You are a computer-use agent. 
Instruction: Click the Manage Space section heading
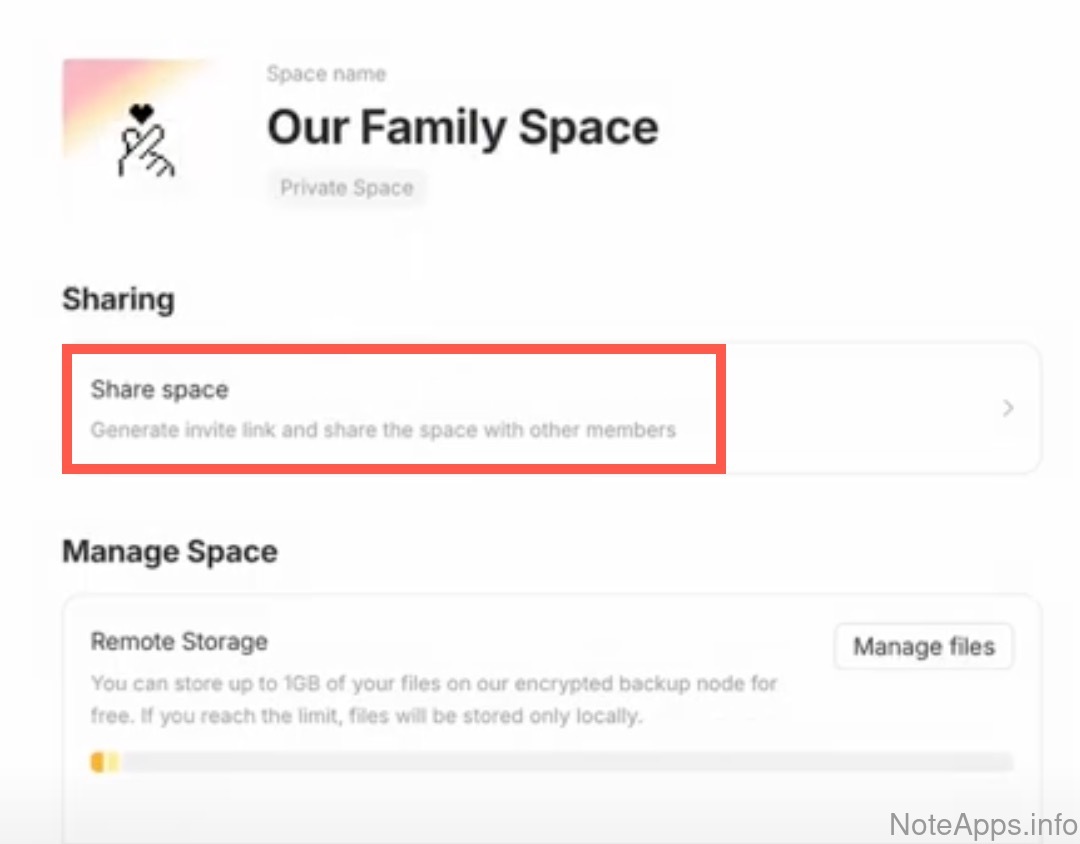point(170,552)
